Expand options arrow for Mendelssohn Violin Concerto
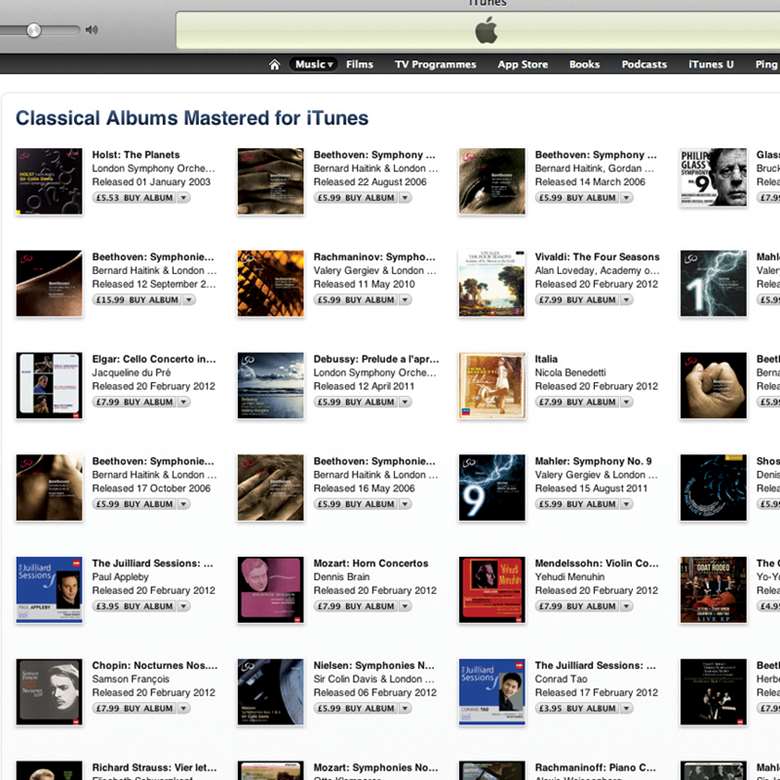 click(626, 606)
